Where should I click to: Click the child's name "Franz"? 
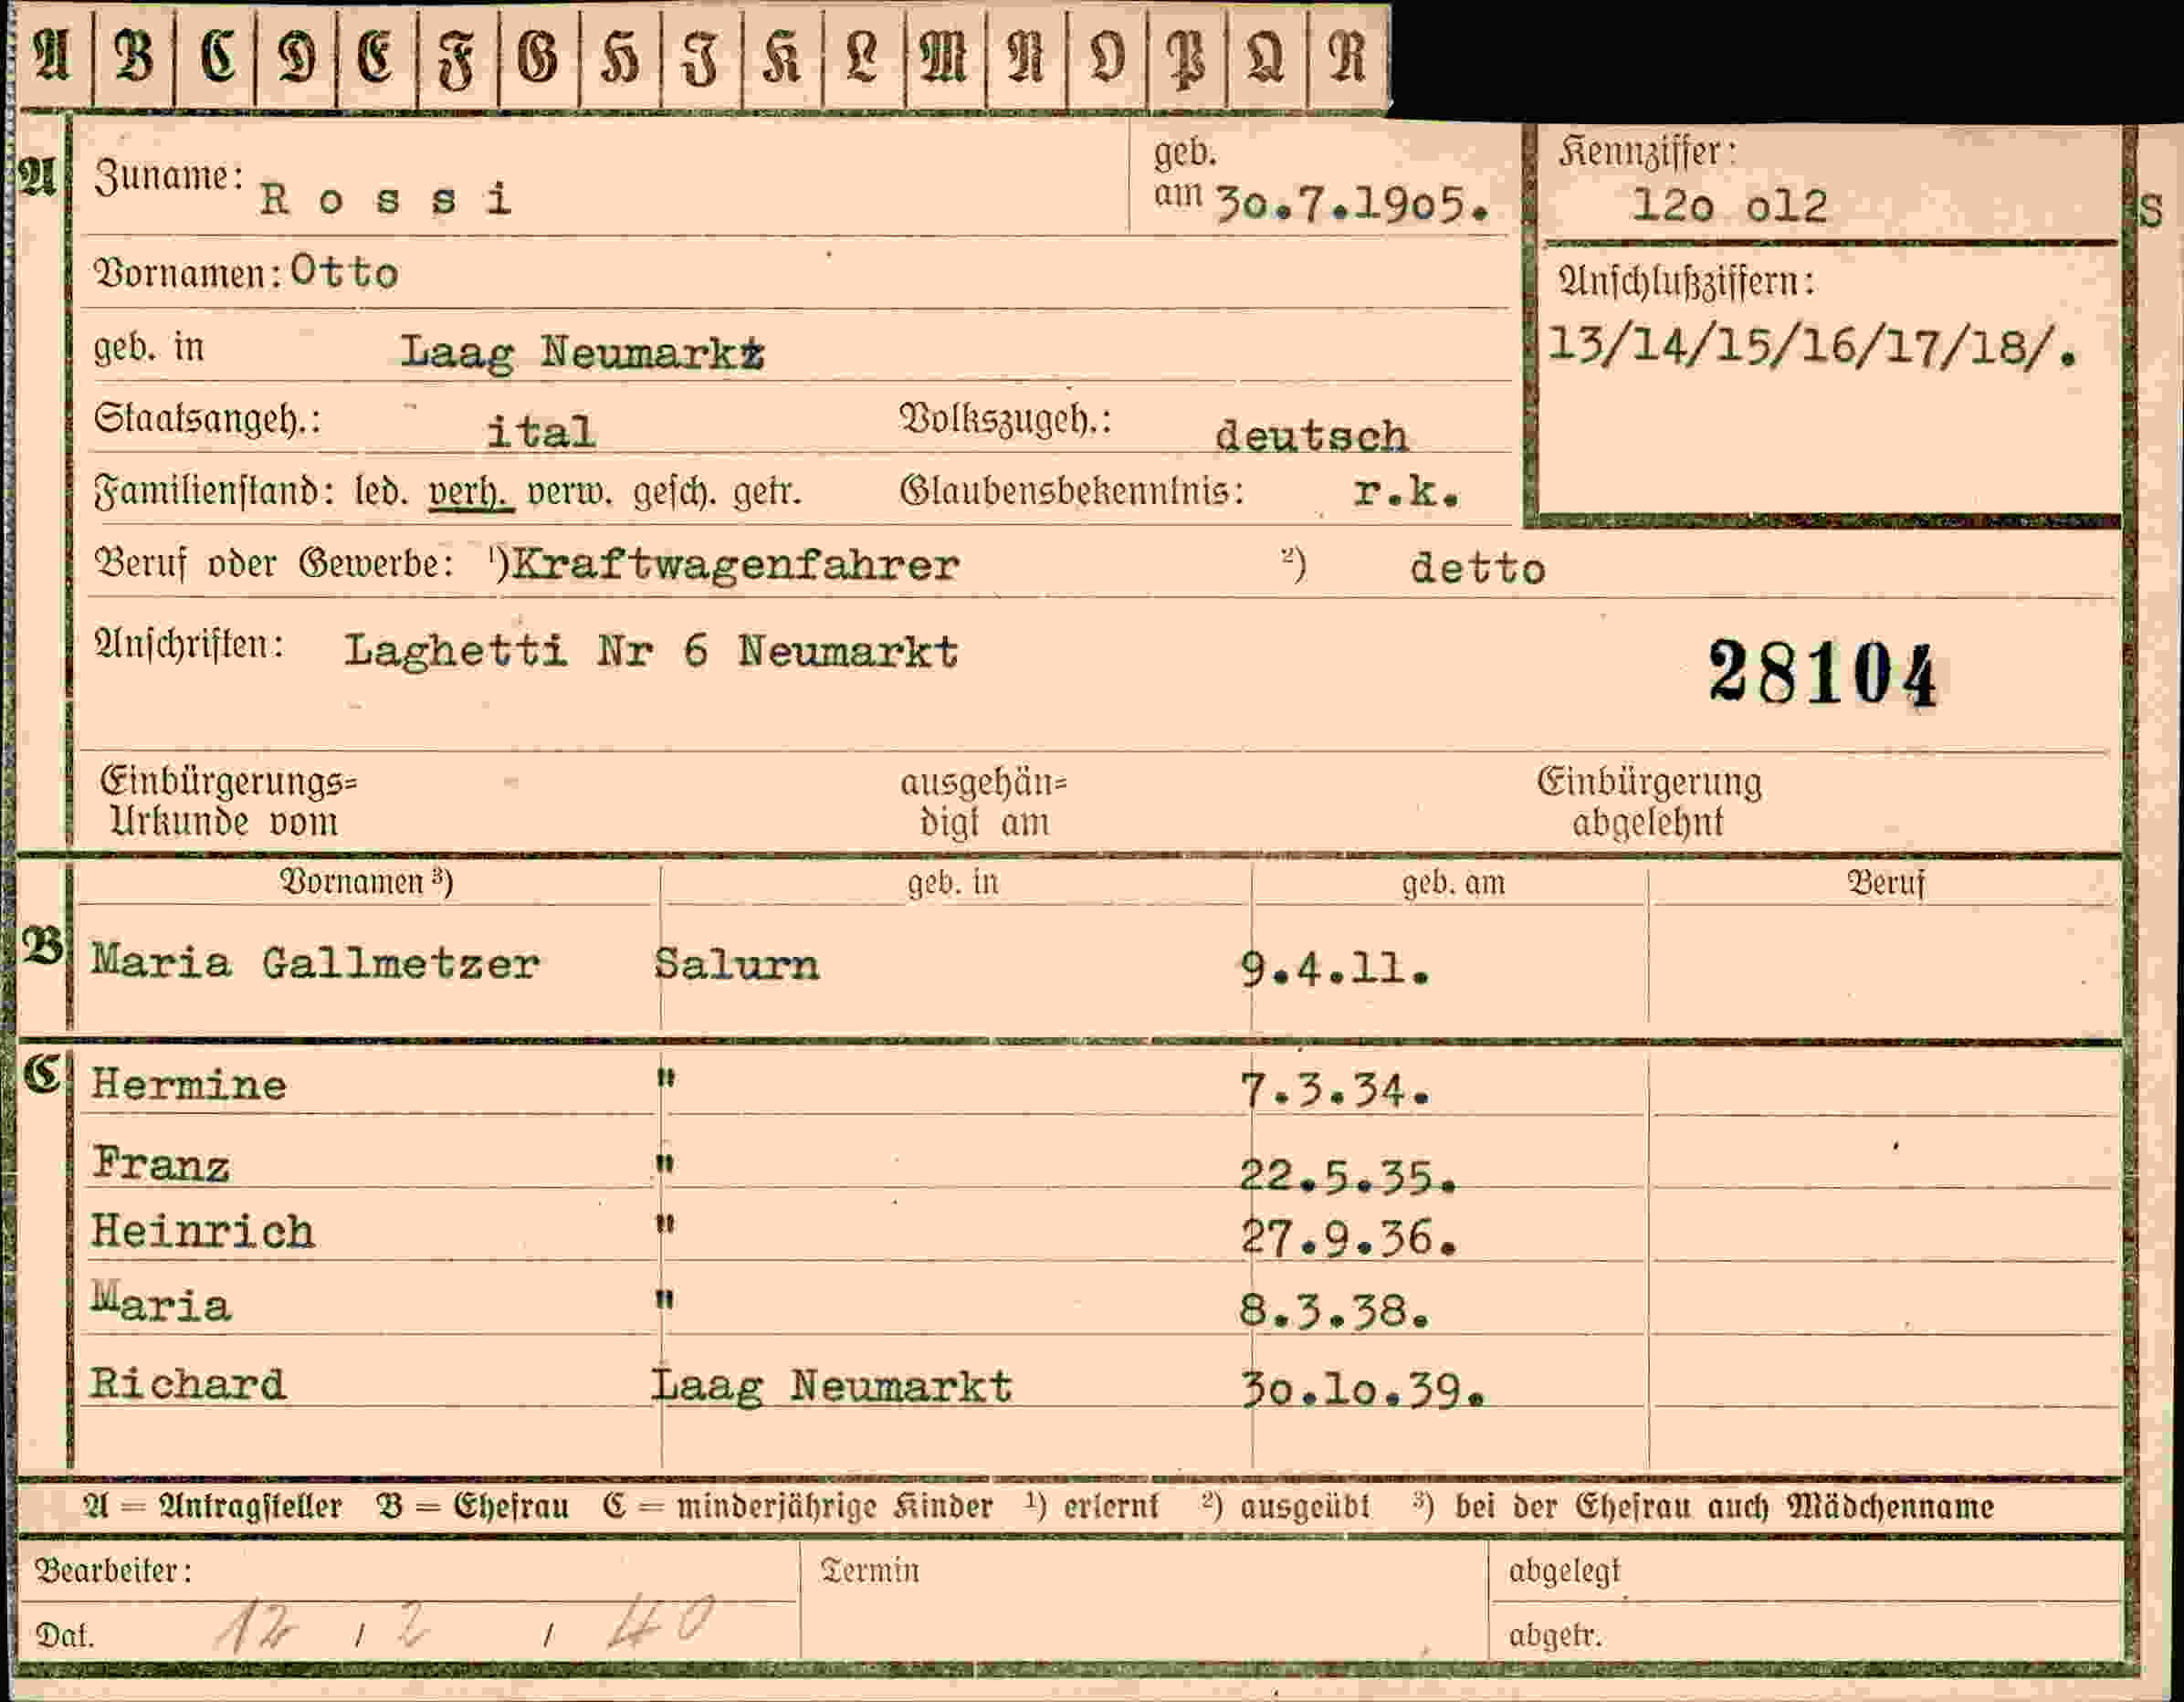tap(161, 1165)
